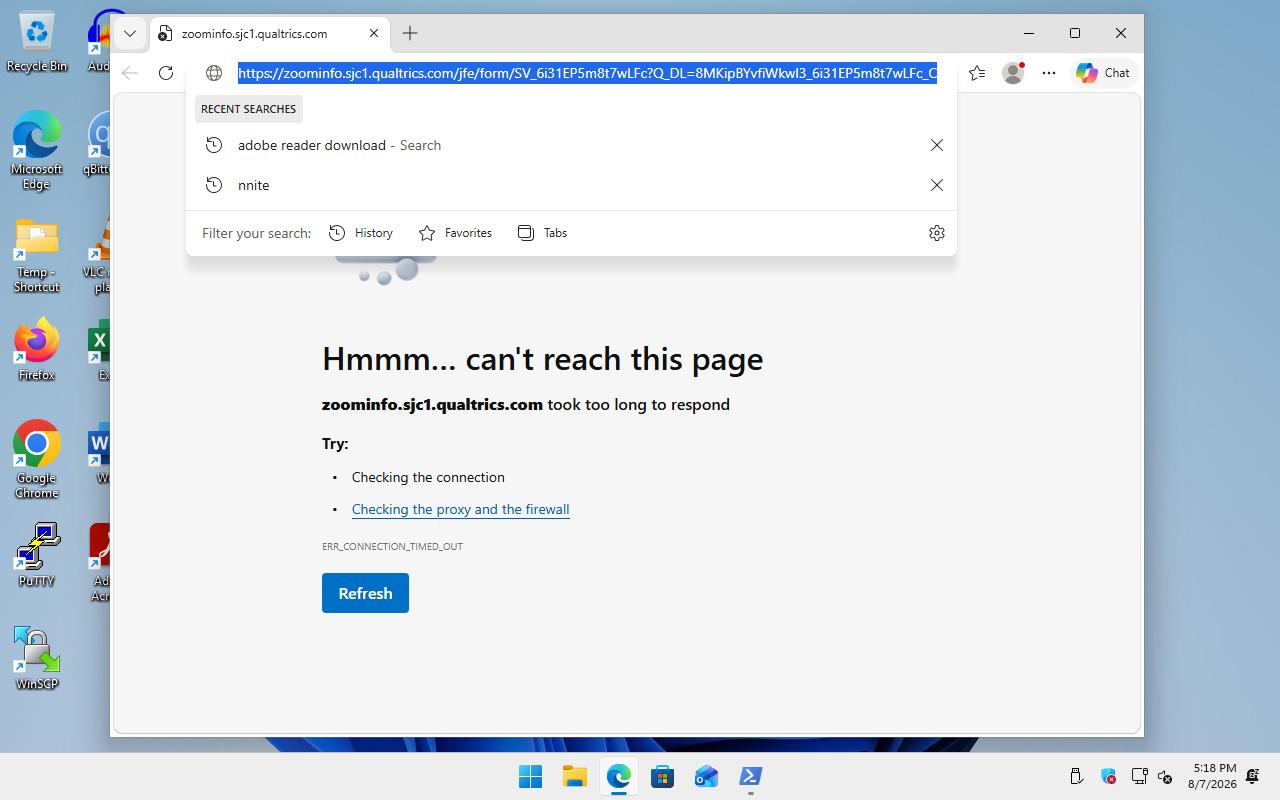Click the RECENT SEARCHES label
The height and width of the screenshot is (800, 1280).
click(249, 109)
